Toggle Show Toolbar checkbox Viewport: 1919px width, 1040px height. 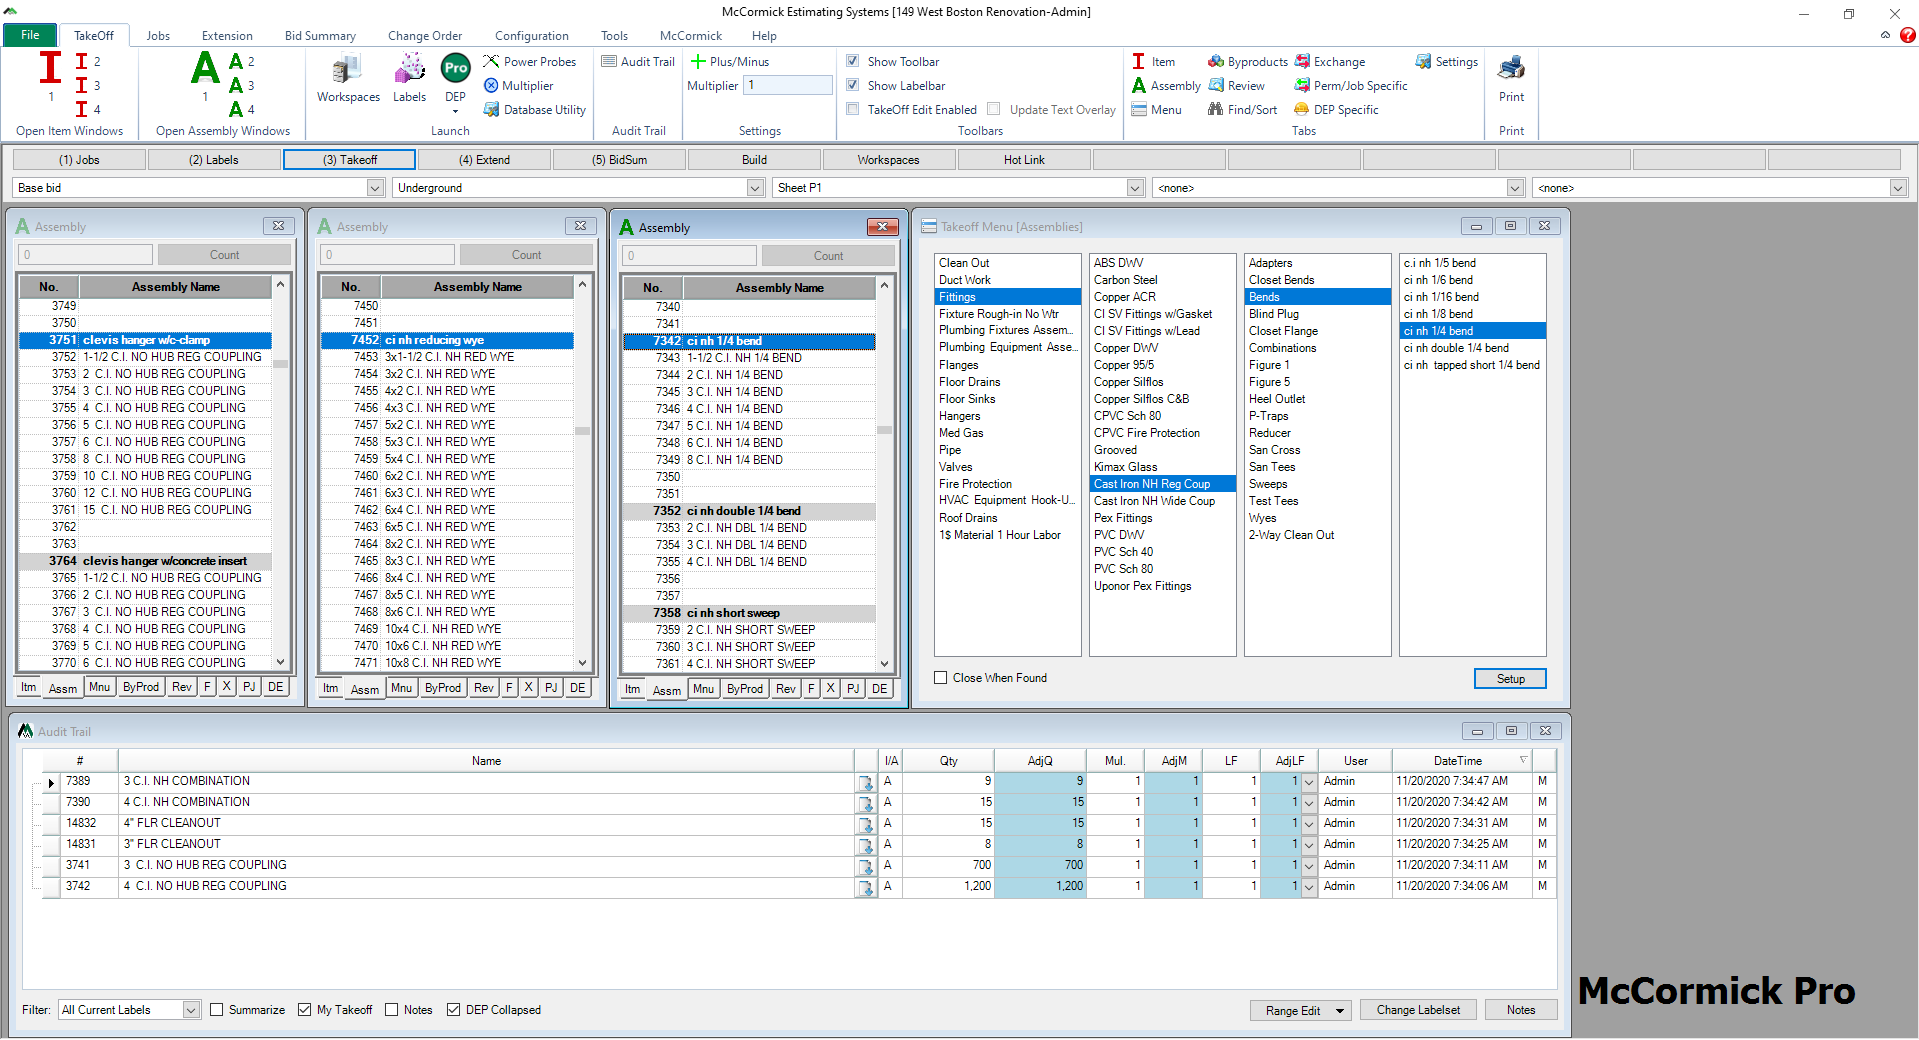853,61
